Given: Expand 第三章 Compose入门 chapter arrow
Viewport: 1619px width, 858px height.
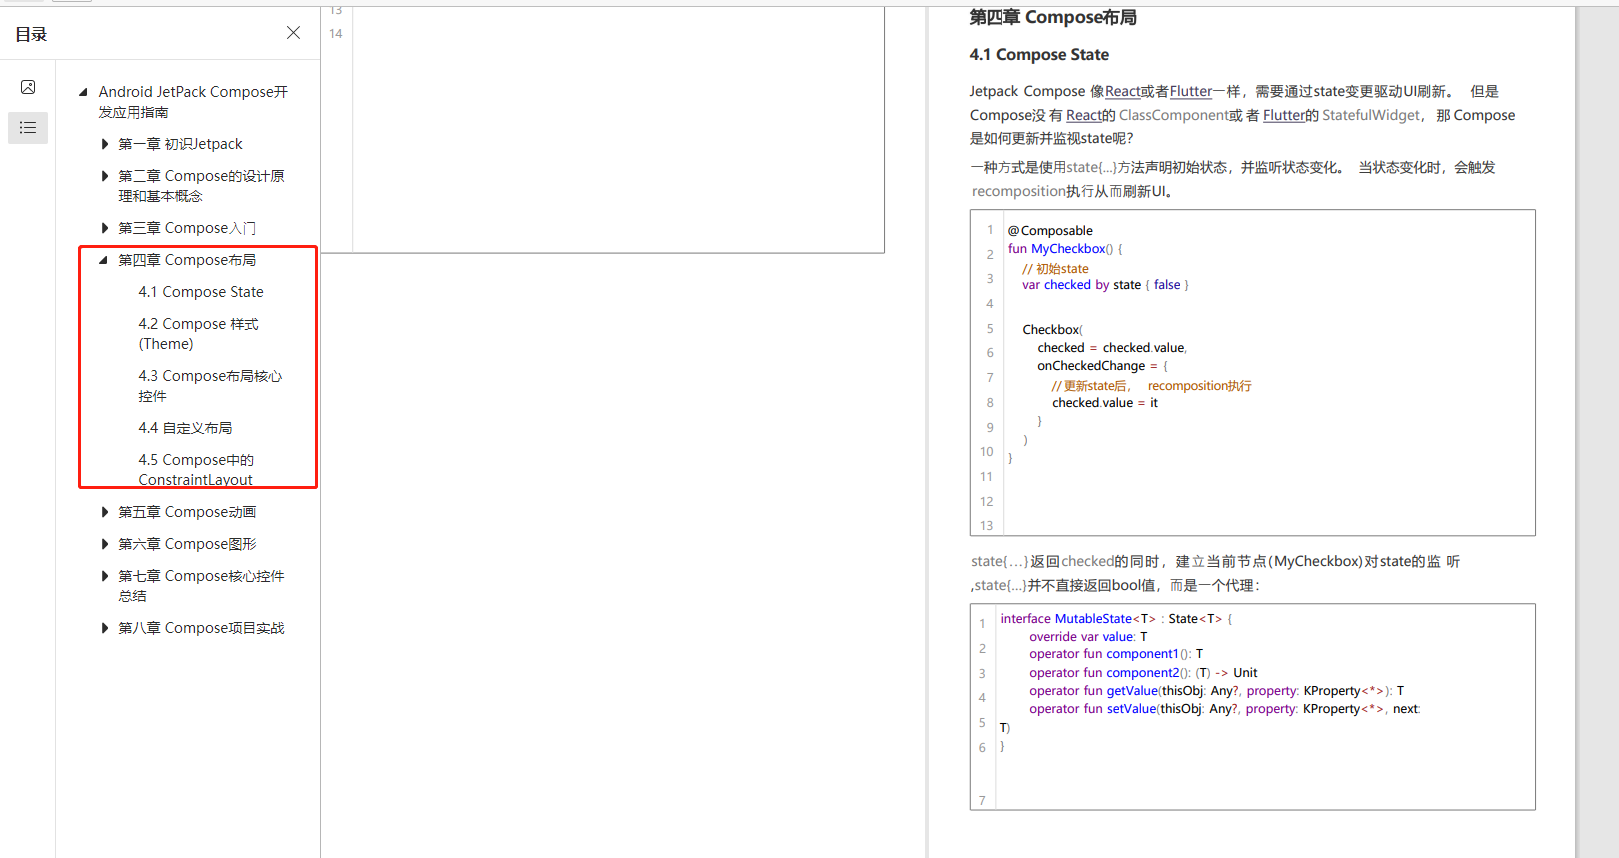Looking at the screenshot, I should tap(104, 228).
